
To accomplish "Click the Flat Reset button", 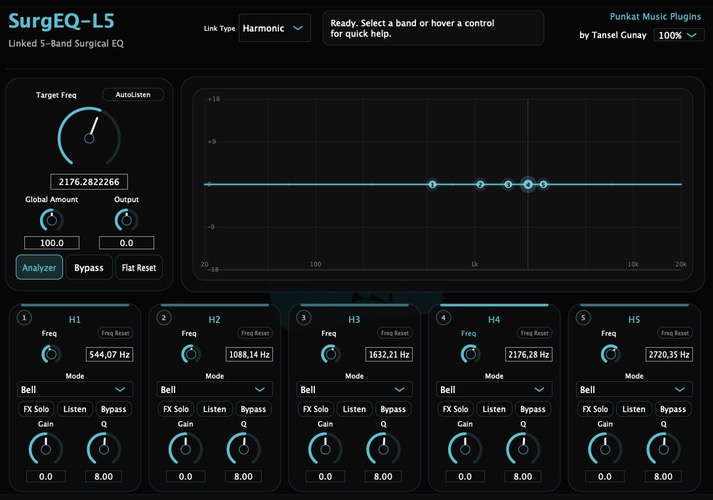I will (x=139, y=268).
